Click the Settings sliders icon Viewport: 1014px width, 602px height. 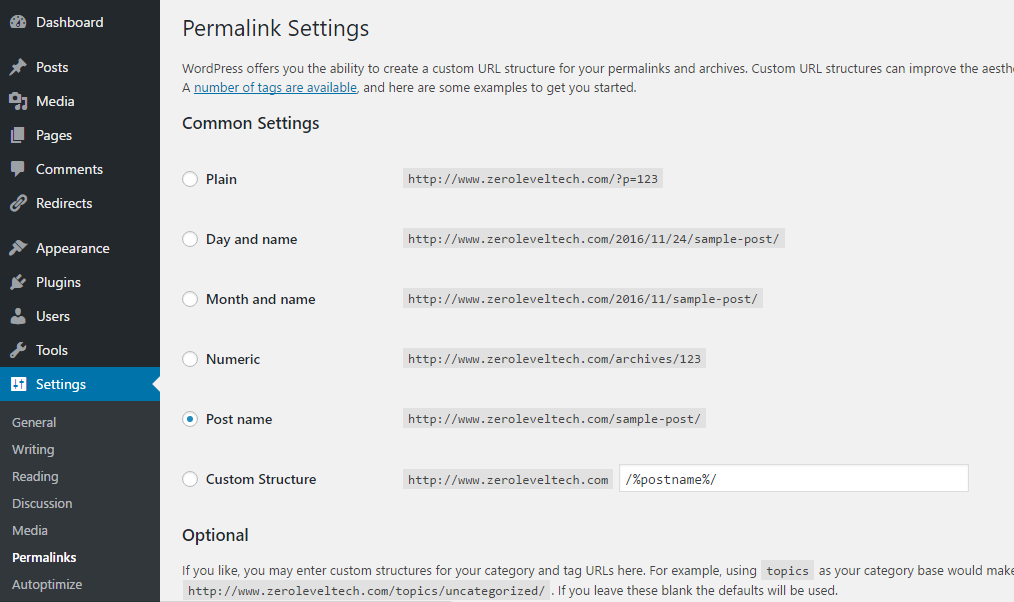[18, 384]
